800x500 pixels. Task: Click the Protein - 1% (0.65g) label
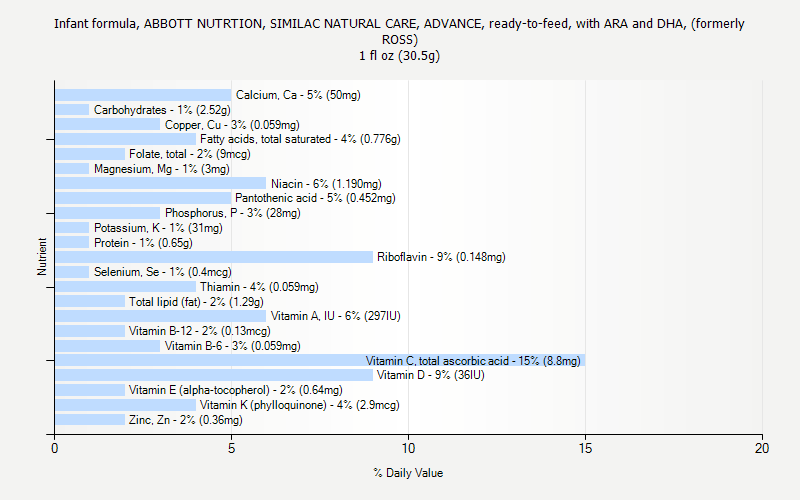click(x=143, y=243)
